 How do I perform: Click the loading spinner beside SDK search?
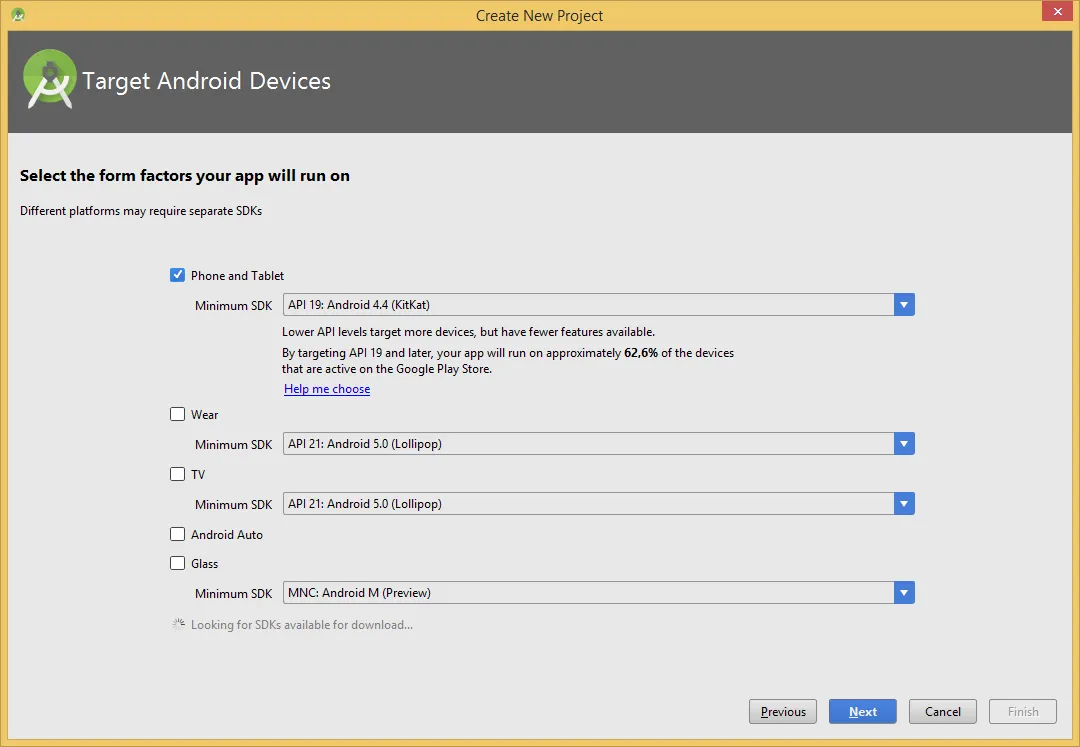tap(178, 624)
